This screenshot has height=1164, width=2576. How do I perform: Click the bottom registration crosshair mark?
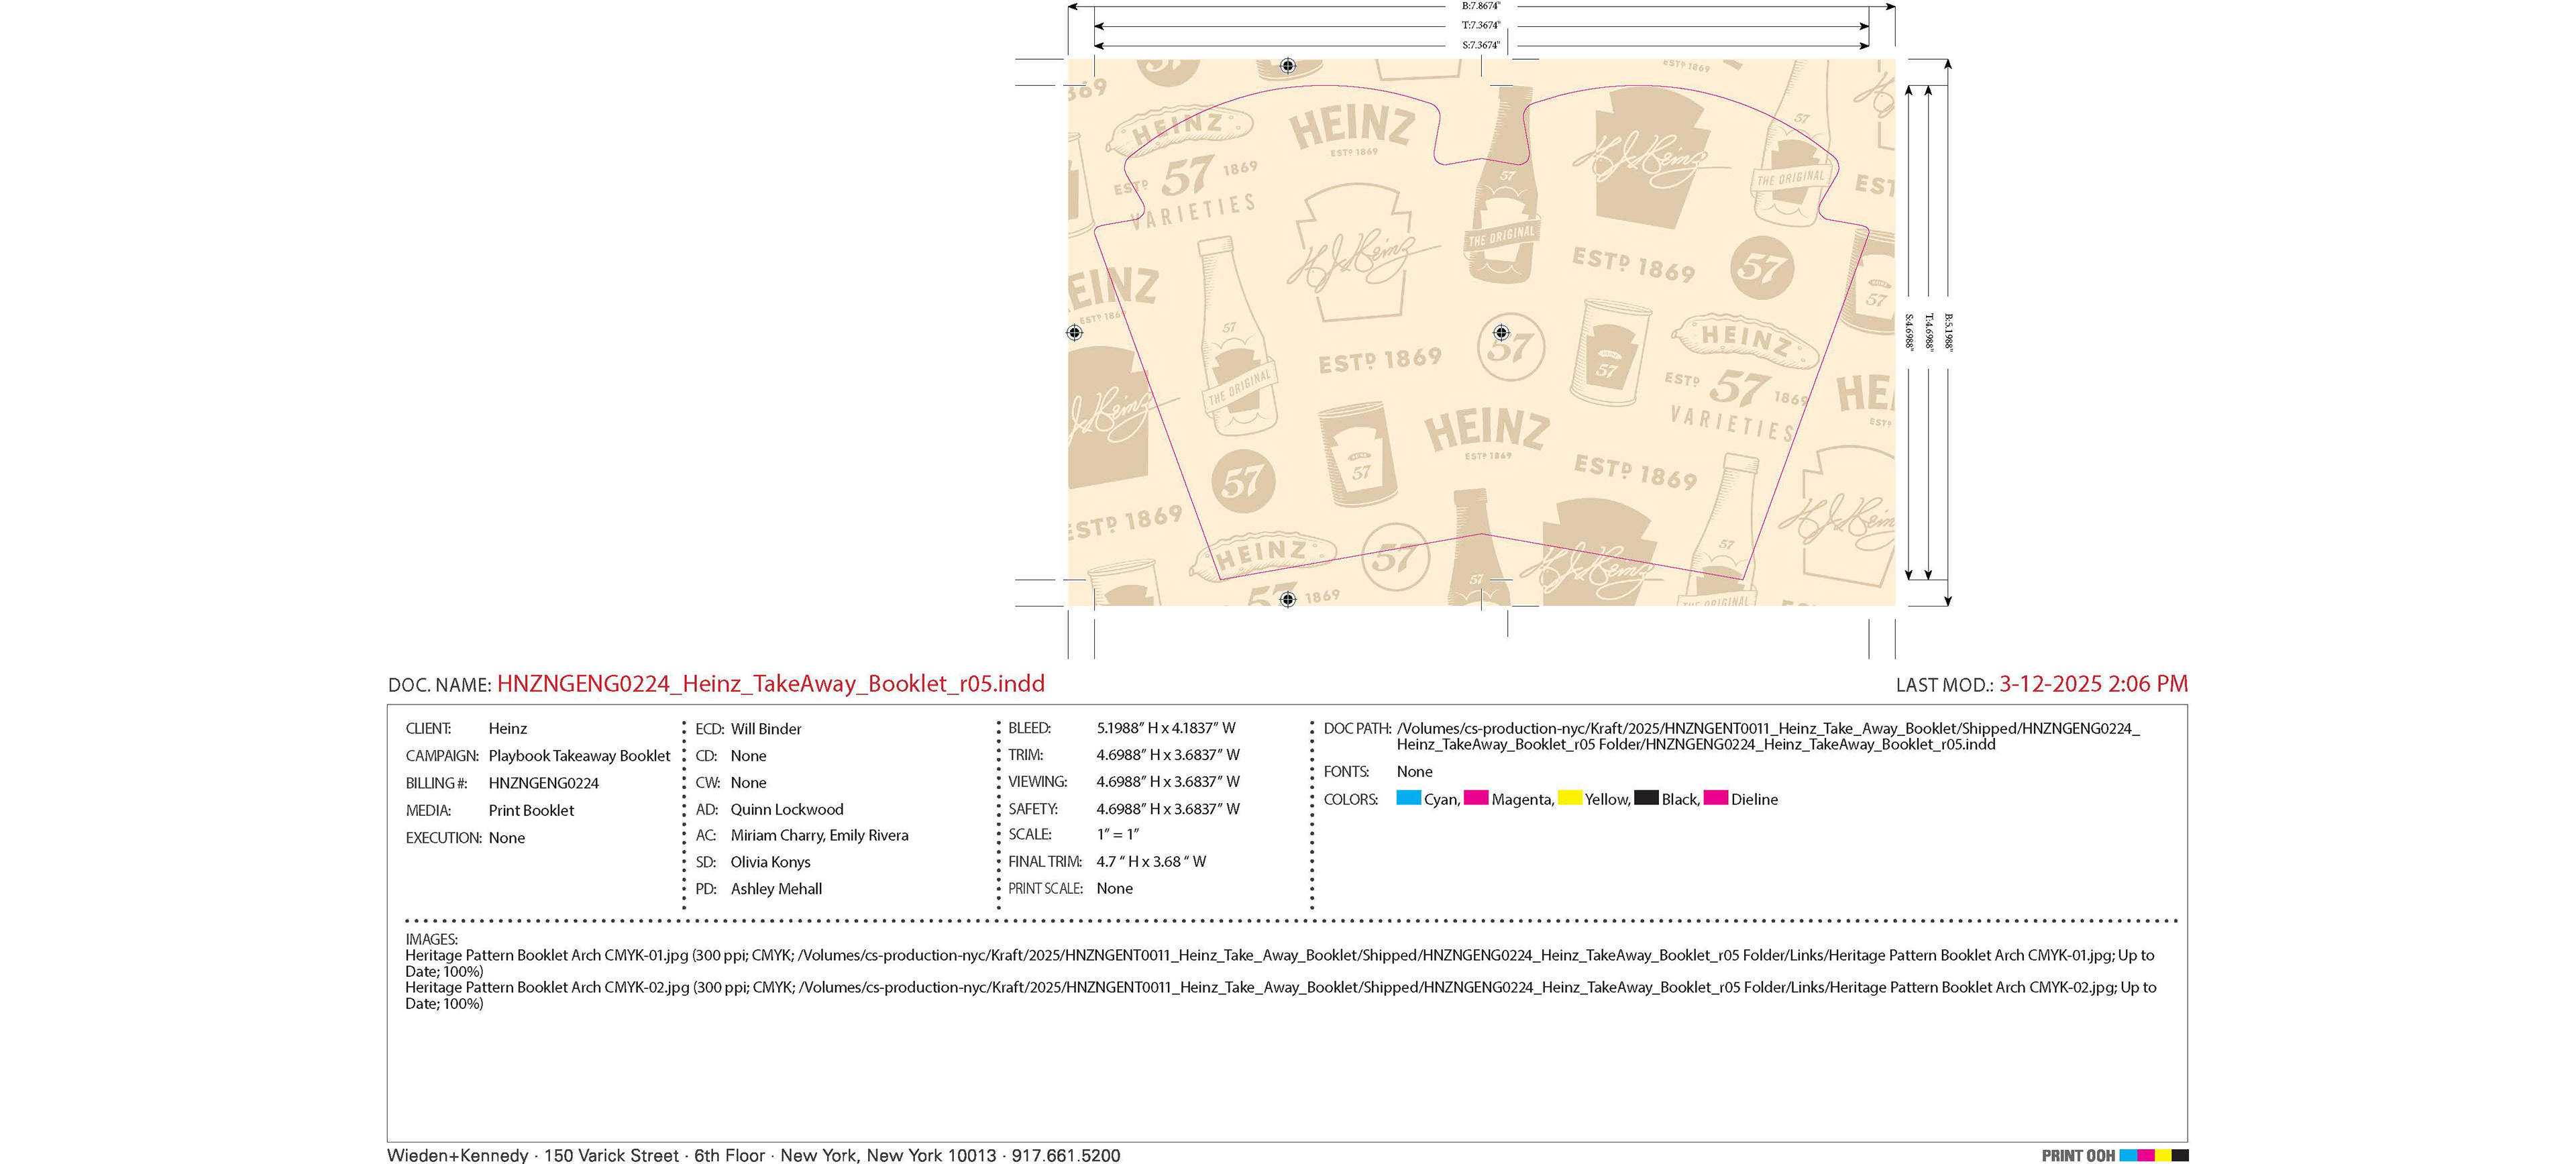(1288, 599)
